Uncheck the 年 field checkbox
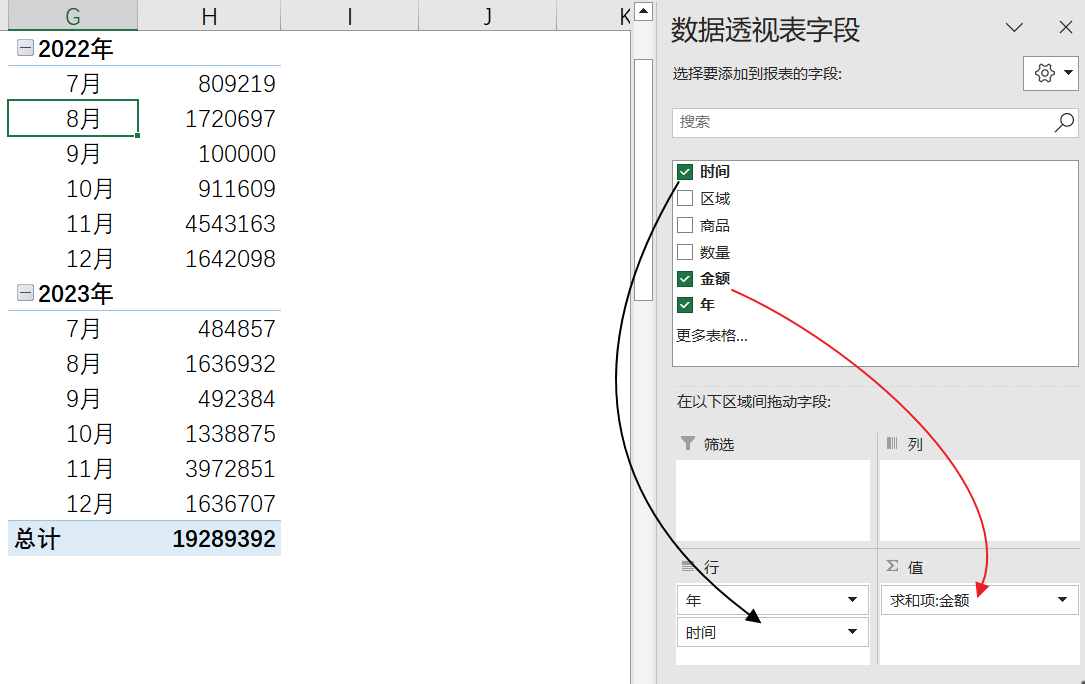The height and width of the screenshot is (684, 1085). [x=685, y=305]
